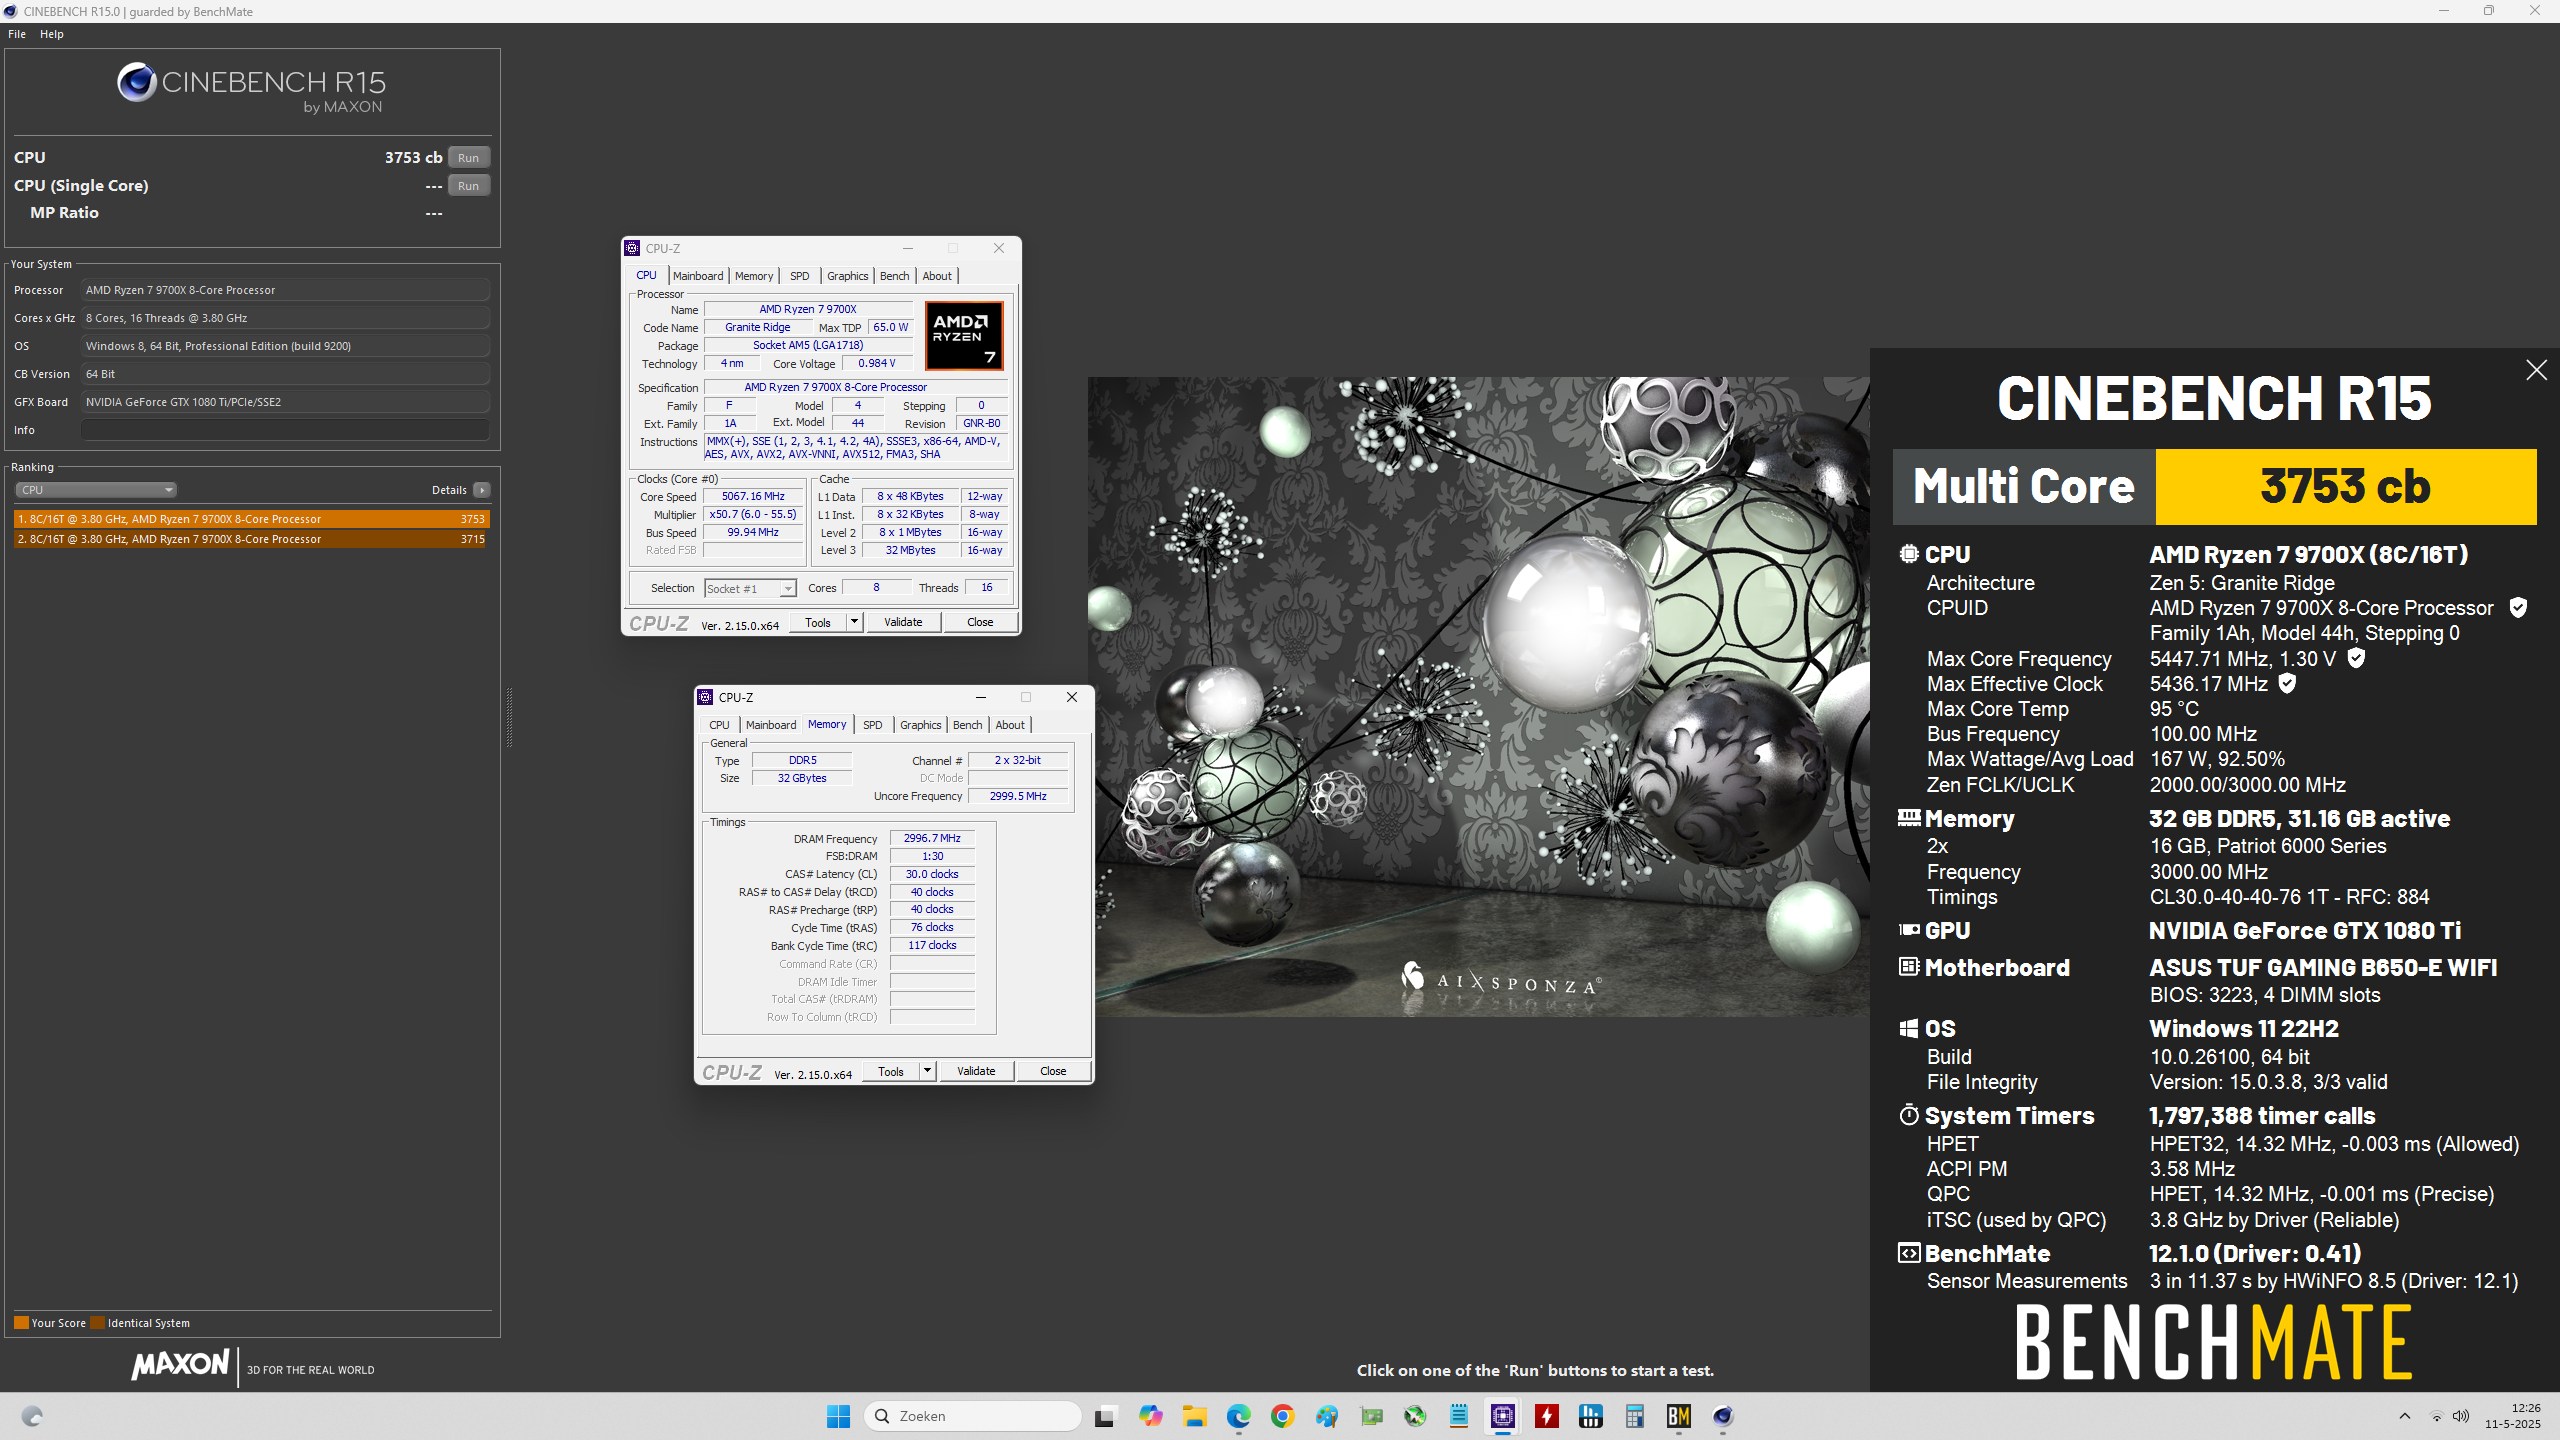Image resolution: width=2560 pixels, height=1440 pixels.
Task: Close the BenchMate result overlay with X
Action: (2536, 371)
